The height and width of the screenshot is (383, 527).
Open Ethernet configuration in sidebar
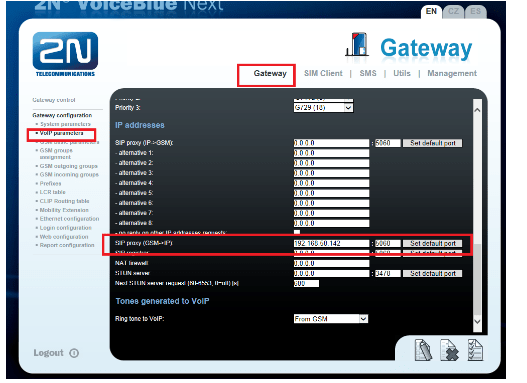[x=70, y=219]
